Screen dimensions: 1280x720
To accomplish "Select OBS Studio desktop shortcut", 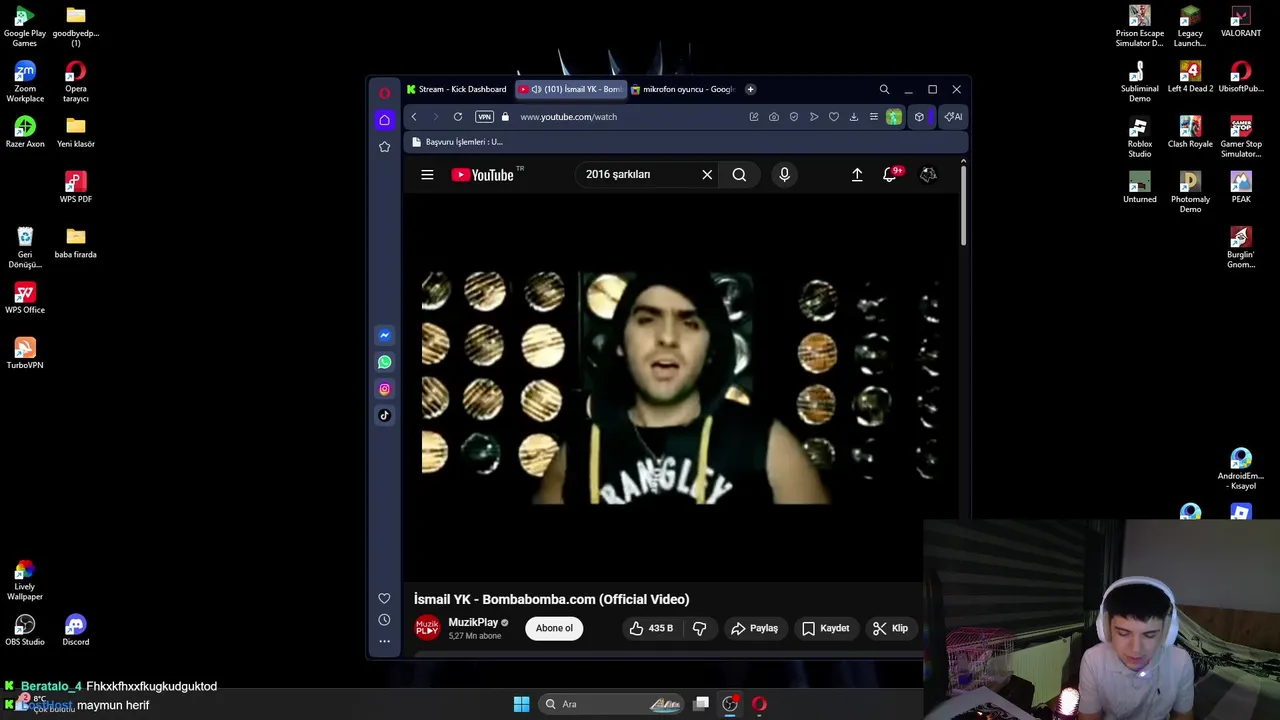I will 25,630.
